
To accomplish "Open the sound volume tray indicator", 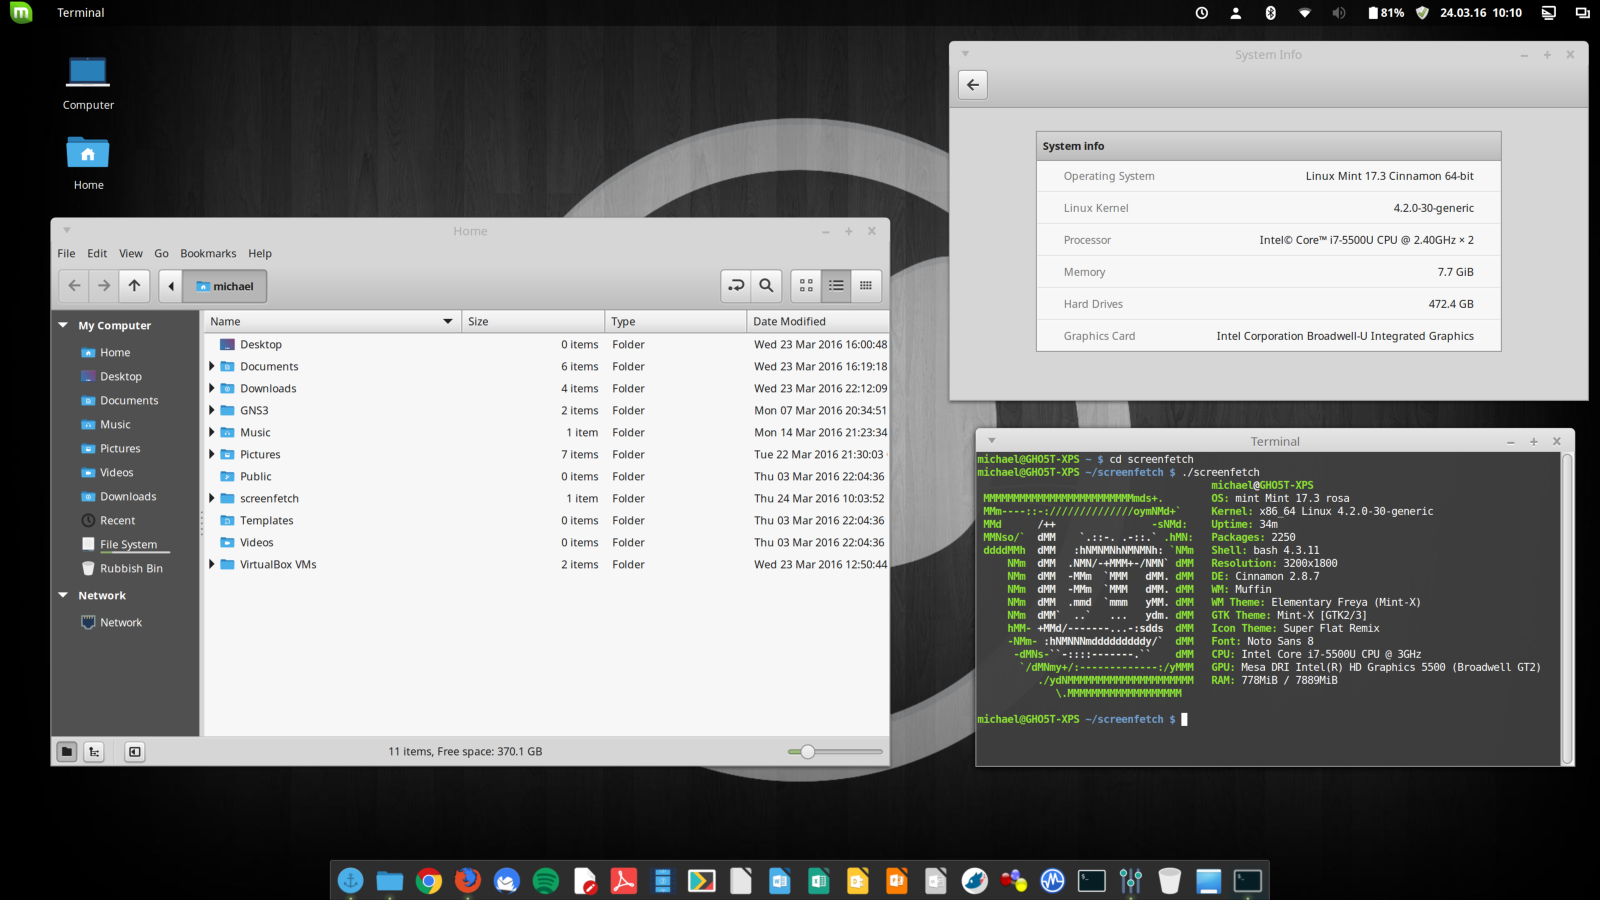I will [1339, 13].
